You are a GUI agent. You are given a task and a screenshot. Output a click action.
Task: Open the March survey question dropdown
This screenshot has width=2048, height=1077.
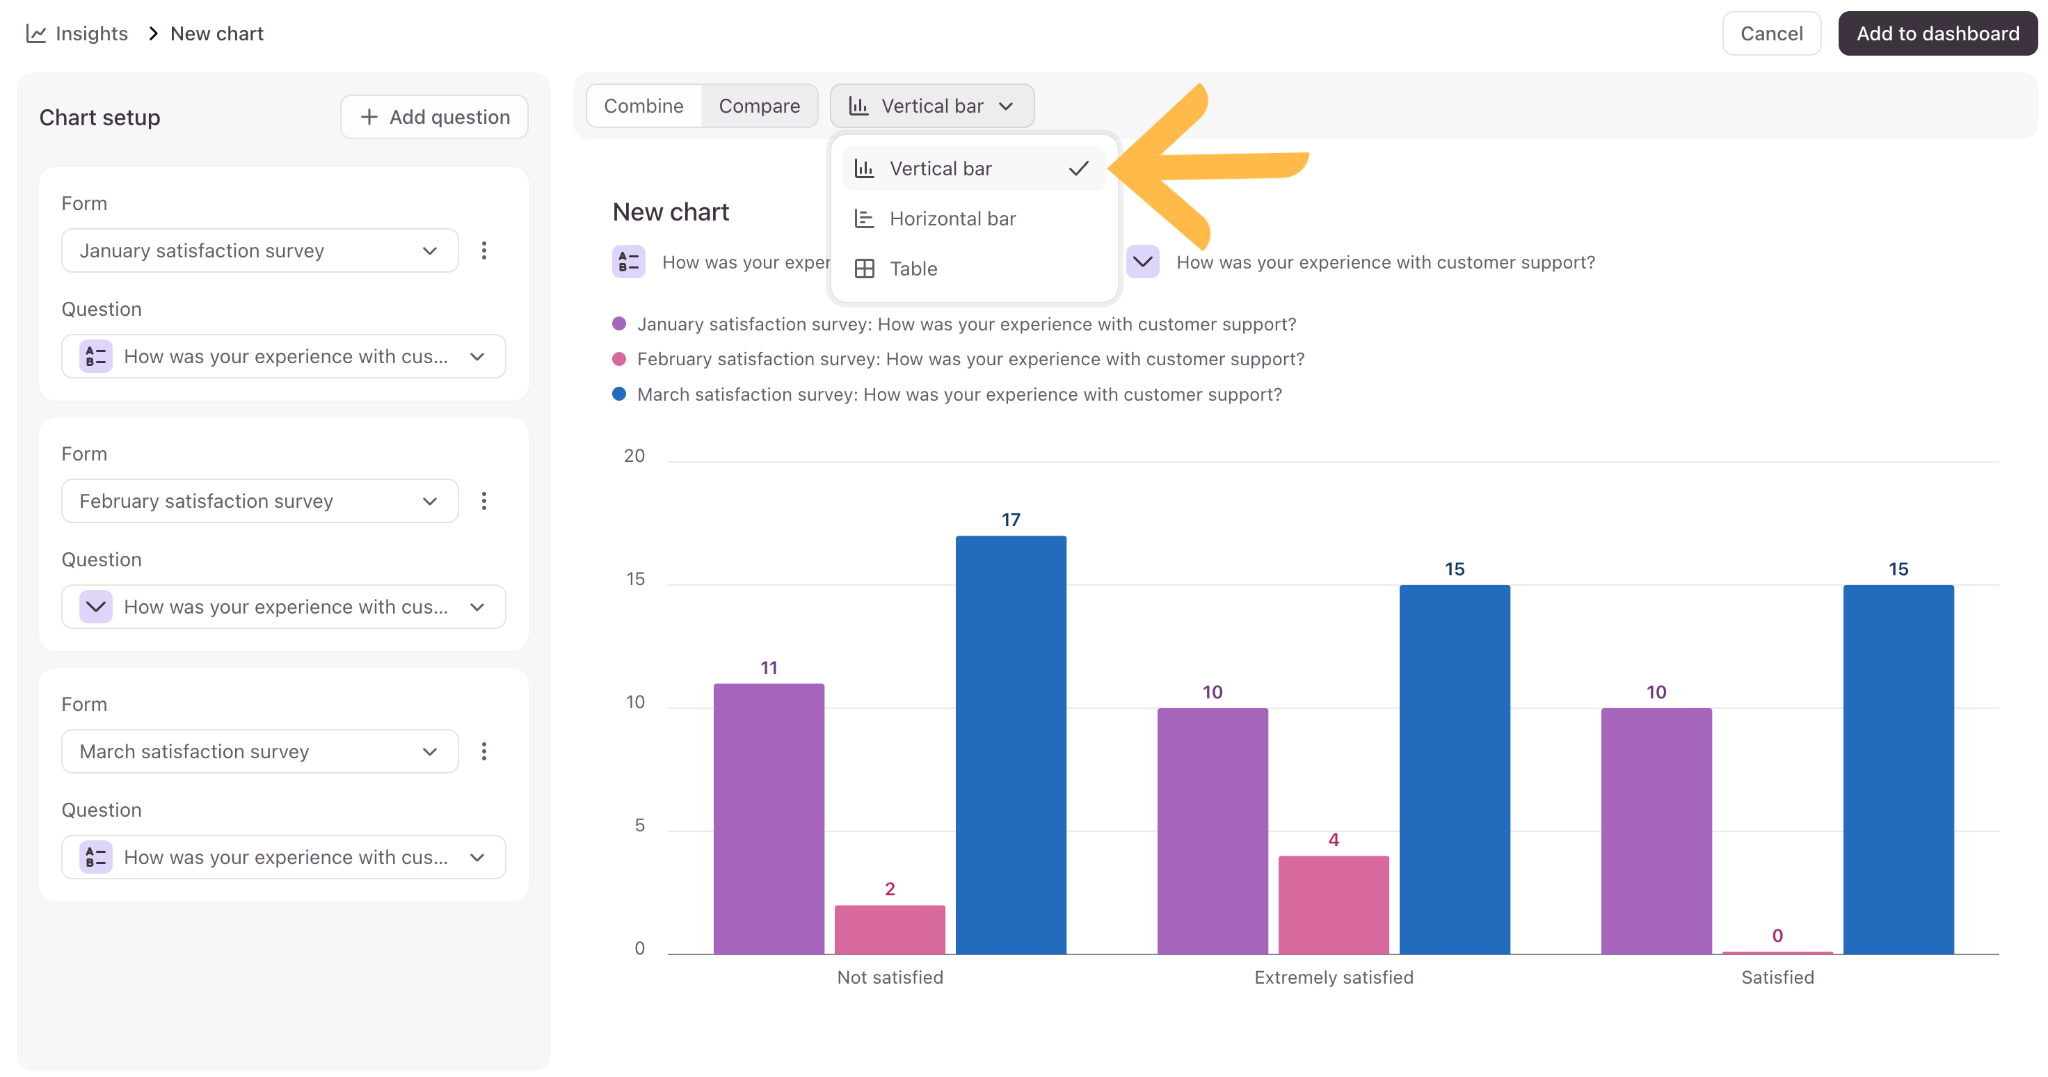pos(284,857)
